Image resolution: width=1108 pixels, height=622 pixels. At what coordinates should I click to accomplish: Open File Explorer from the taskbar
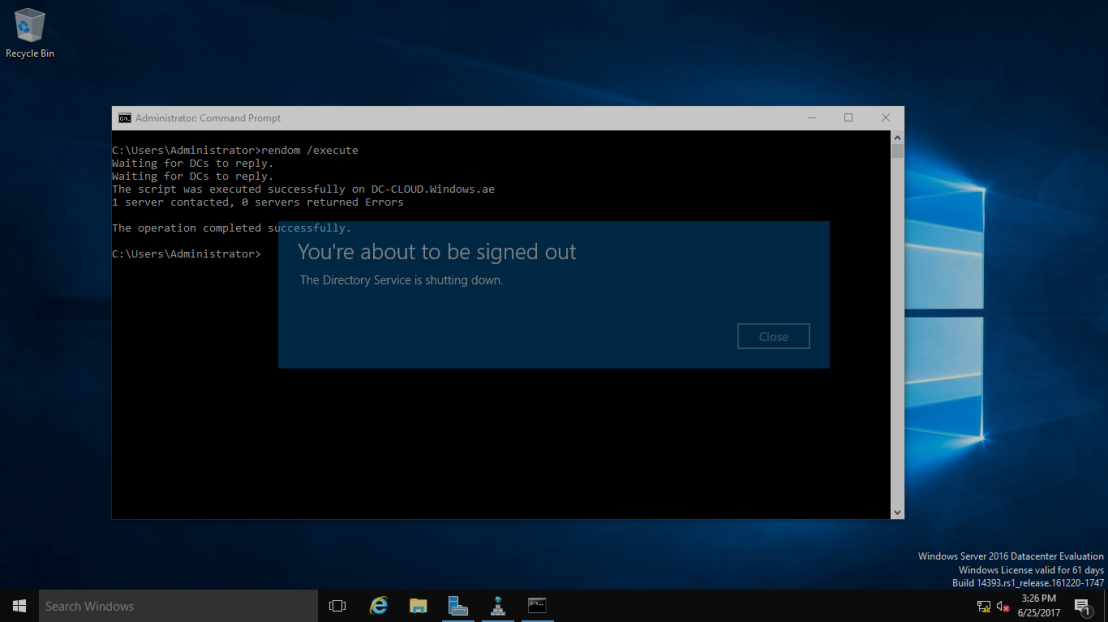coord(418,606)
